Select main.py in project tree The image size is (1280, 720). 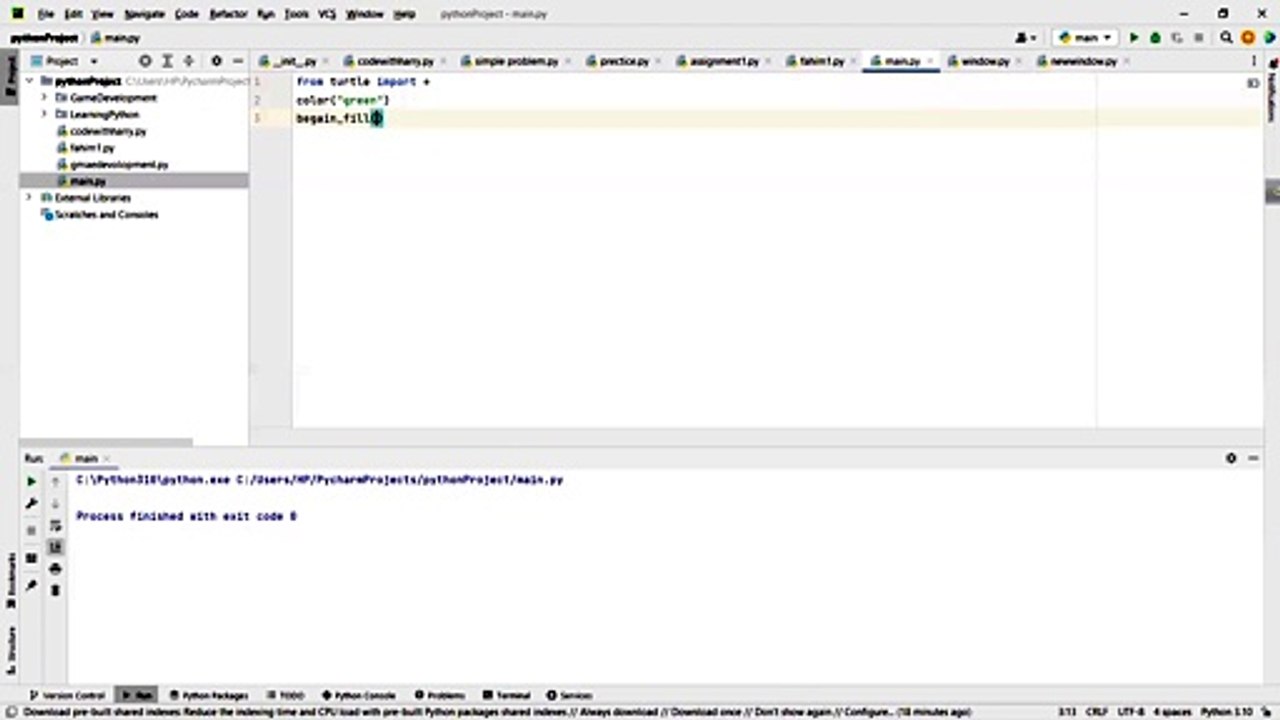pos(88,181)
